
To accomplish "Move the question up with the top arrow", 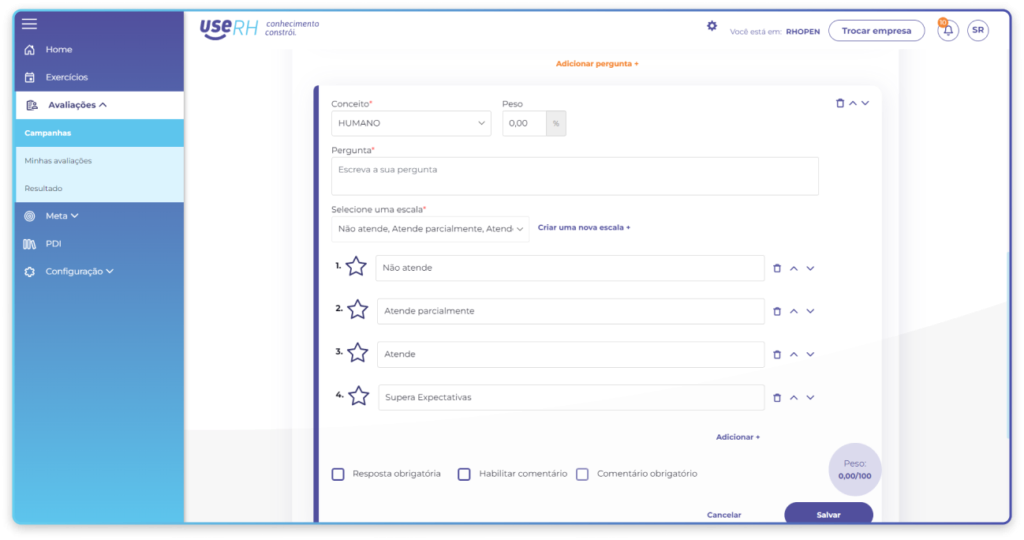I will point(853,103).
